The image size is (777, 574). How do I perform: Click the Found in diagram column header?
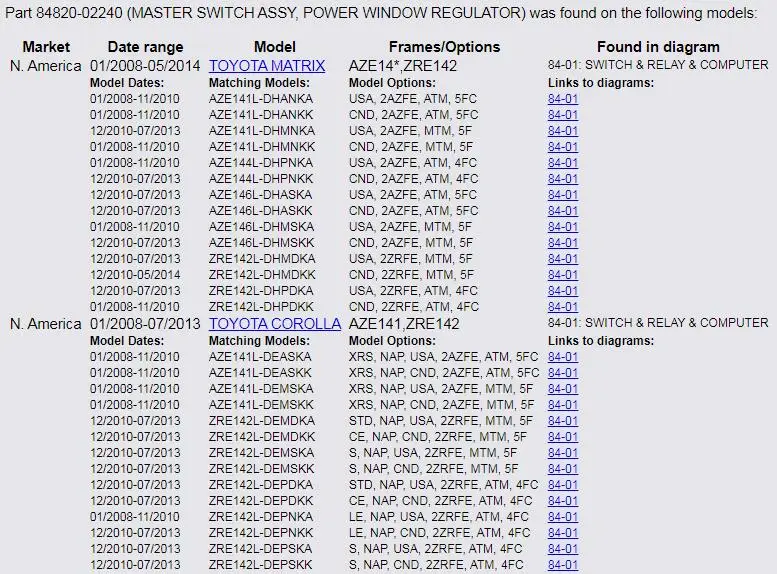[658, 47]
